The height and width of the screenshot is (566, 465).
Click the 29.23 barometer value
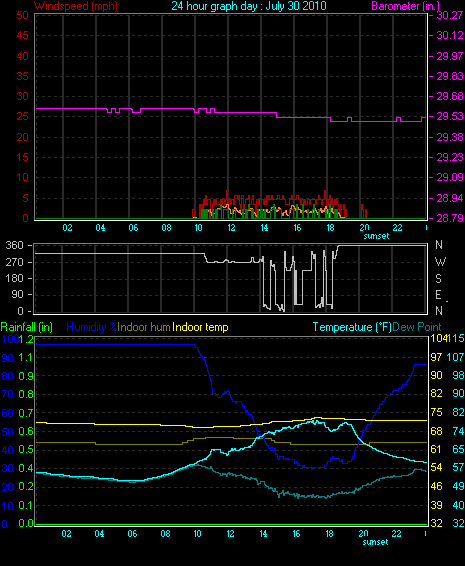point(450,157)
